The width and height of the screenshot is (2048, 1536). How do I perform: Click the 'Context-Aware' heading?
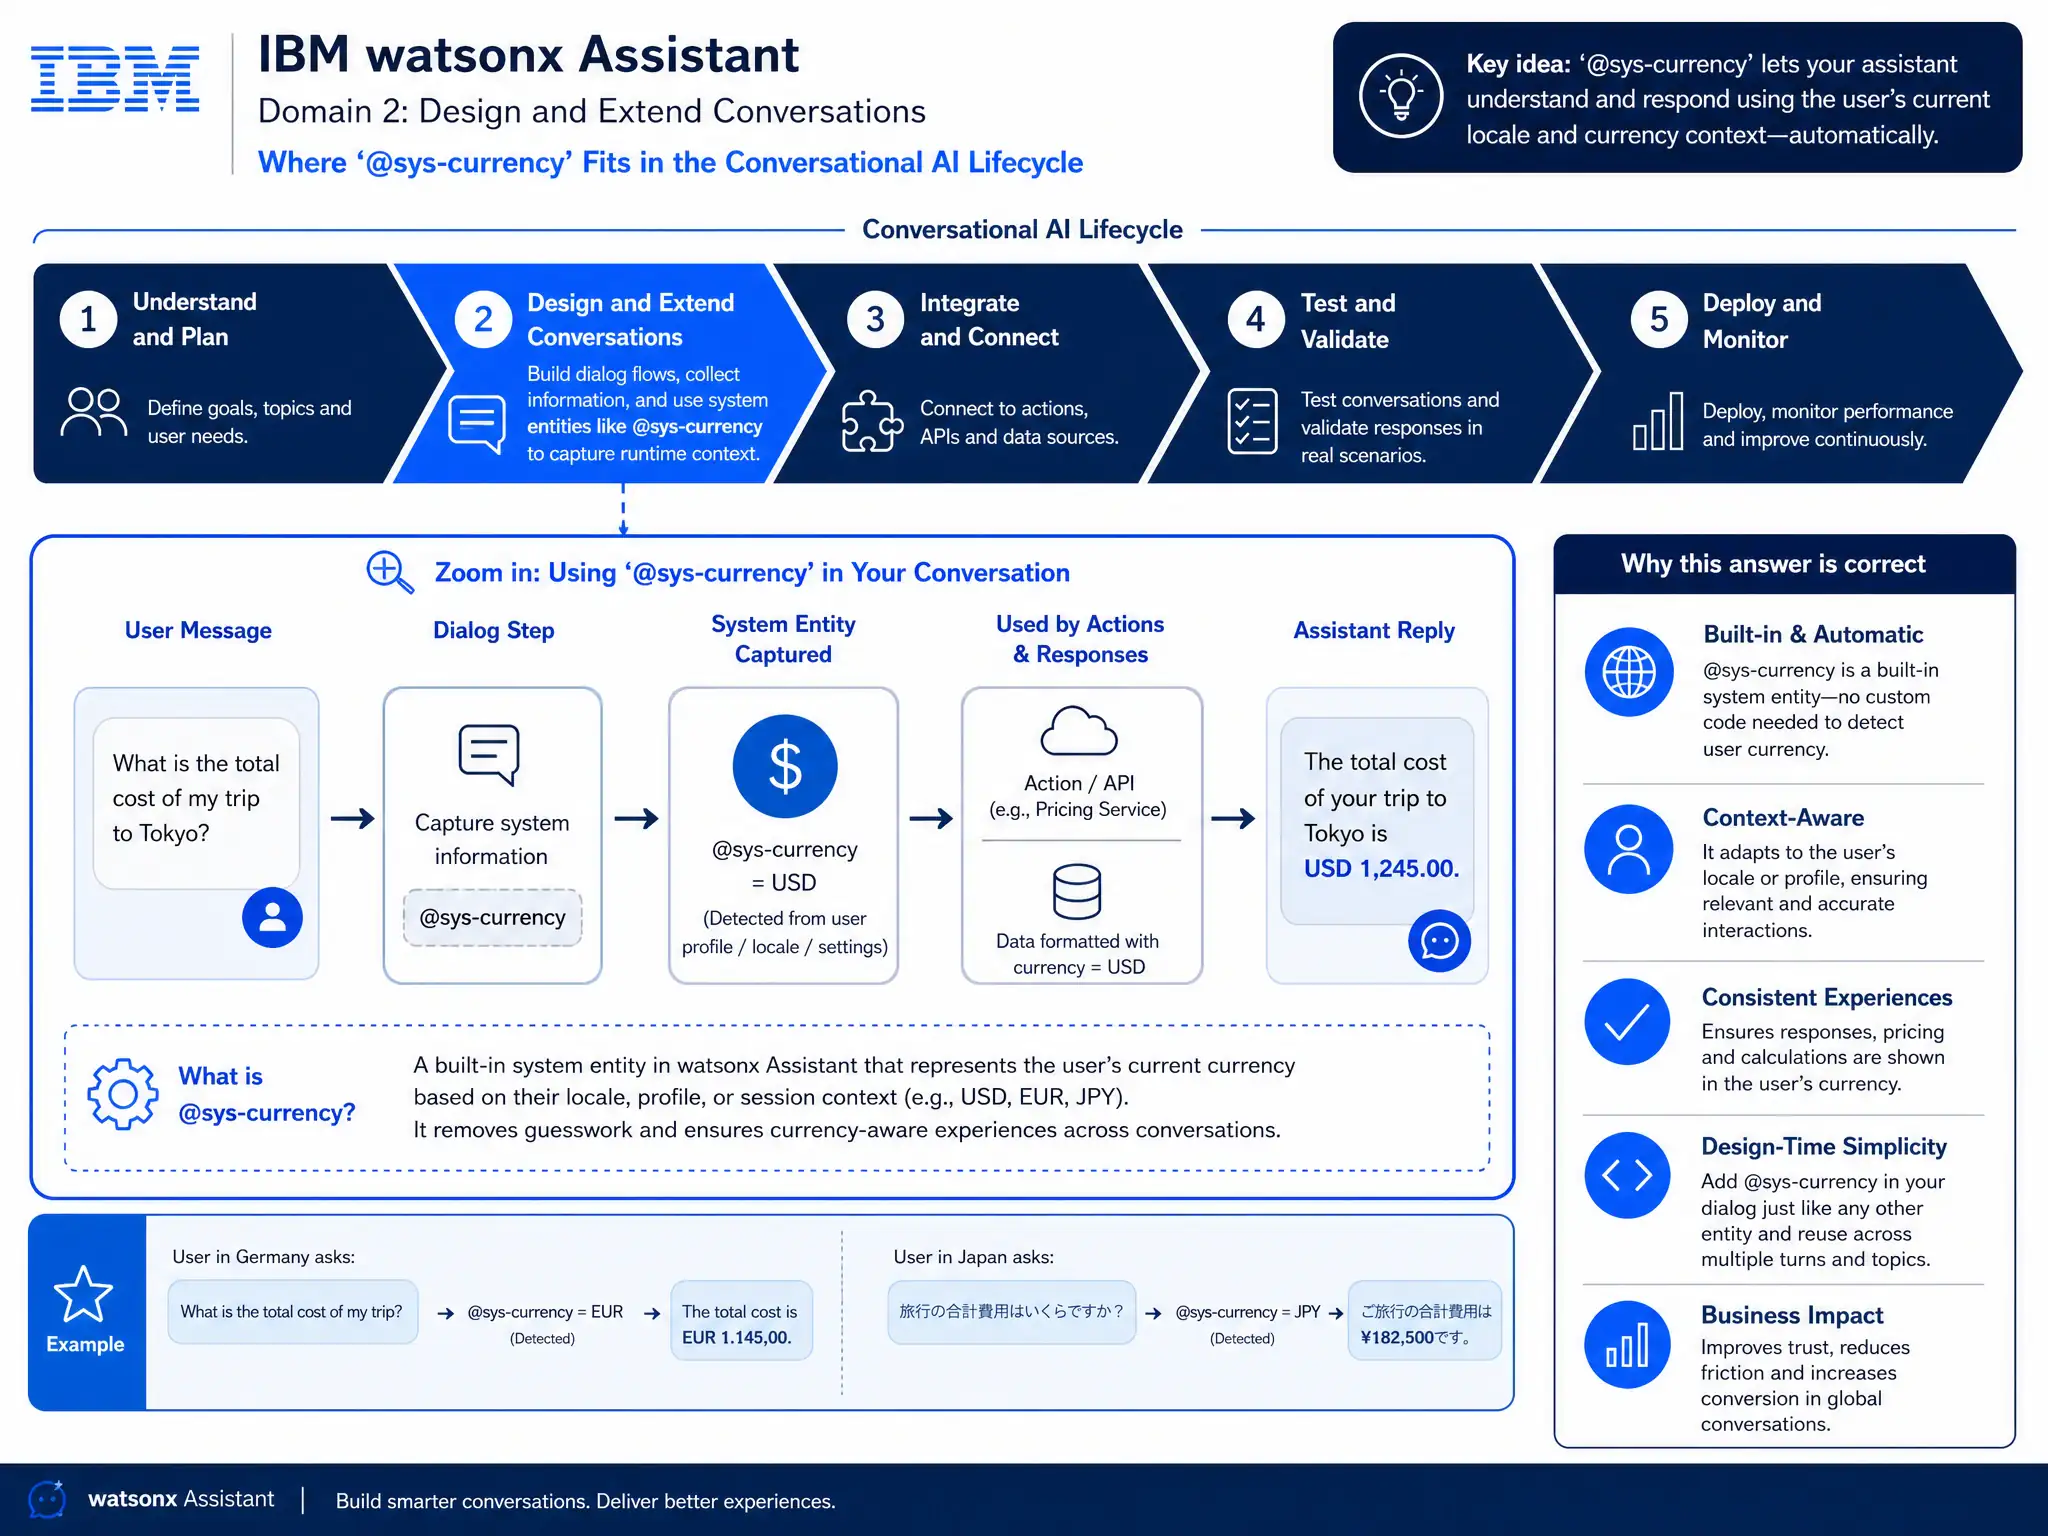(1783, 817)
